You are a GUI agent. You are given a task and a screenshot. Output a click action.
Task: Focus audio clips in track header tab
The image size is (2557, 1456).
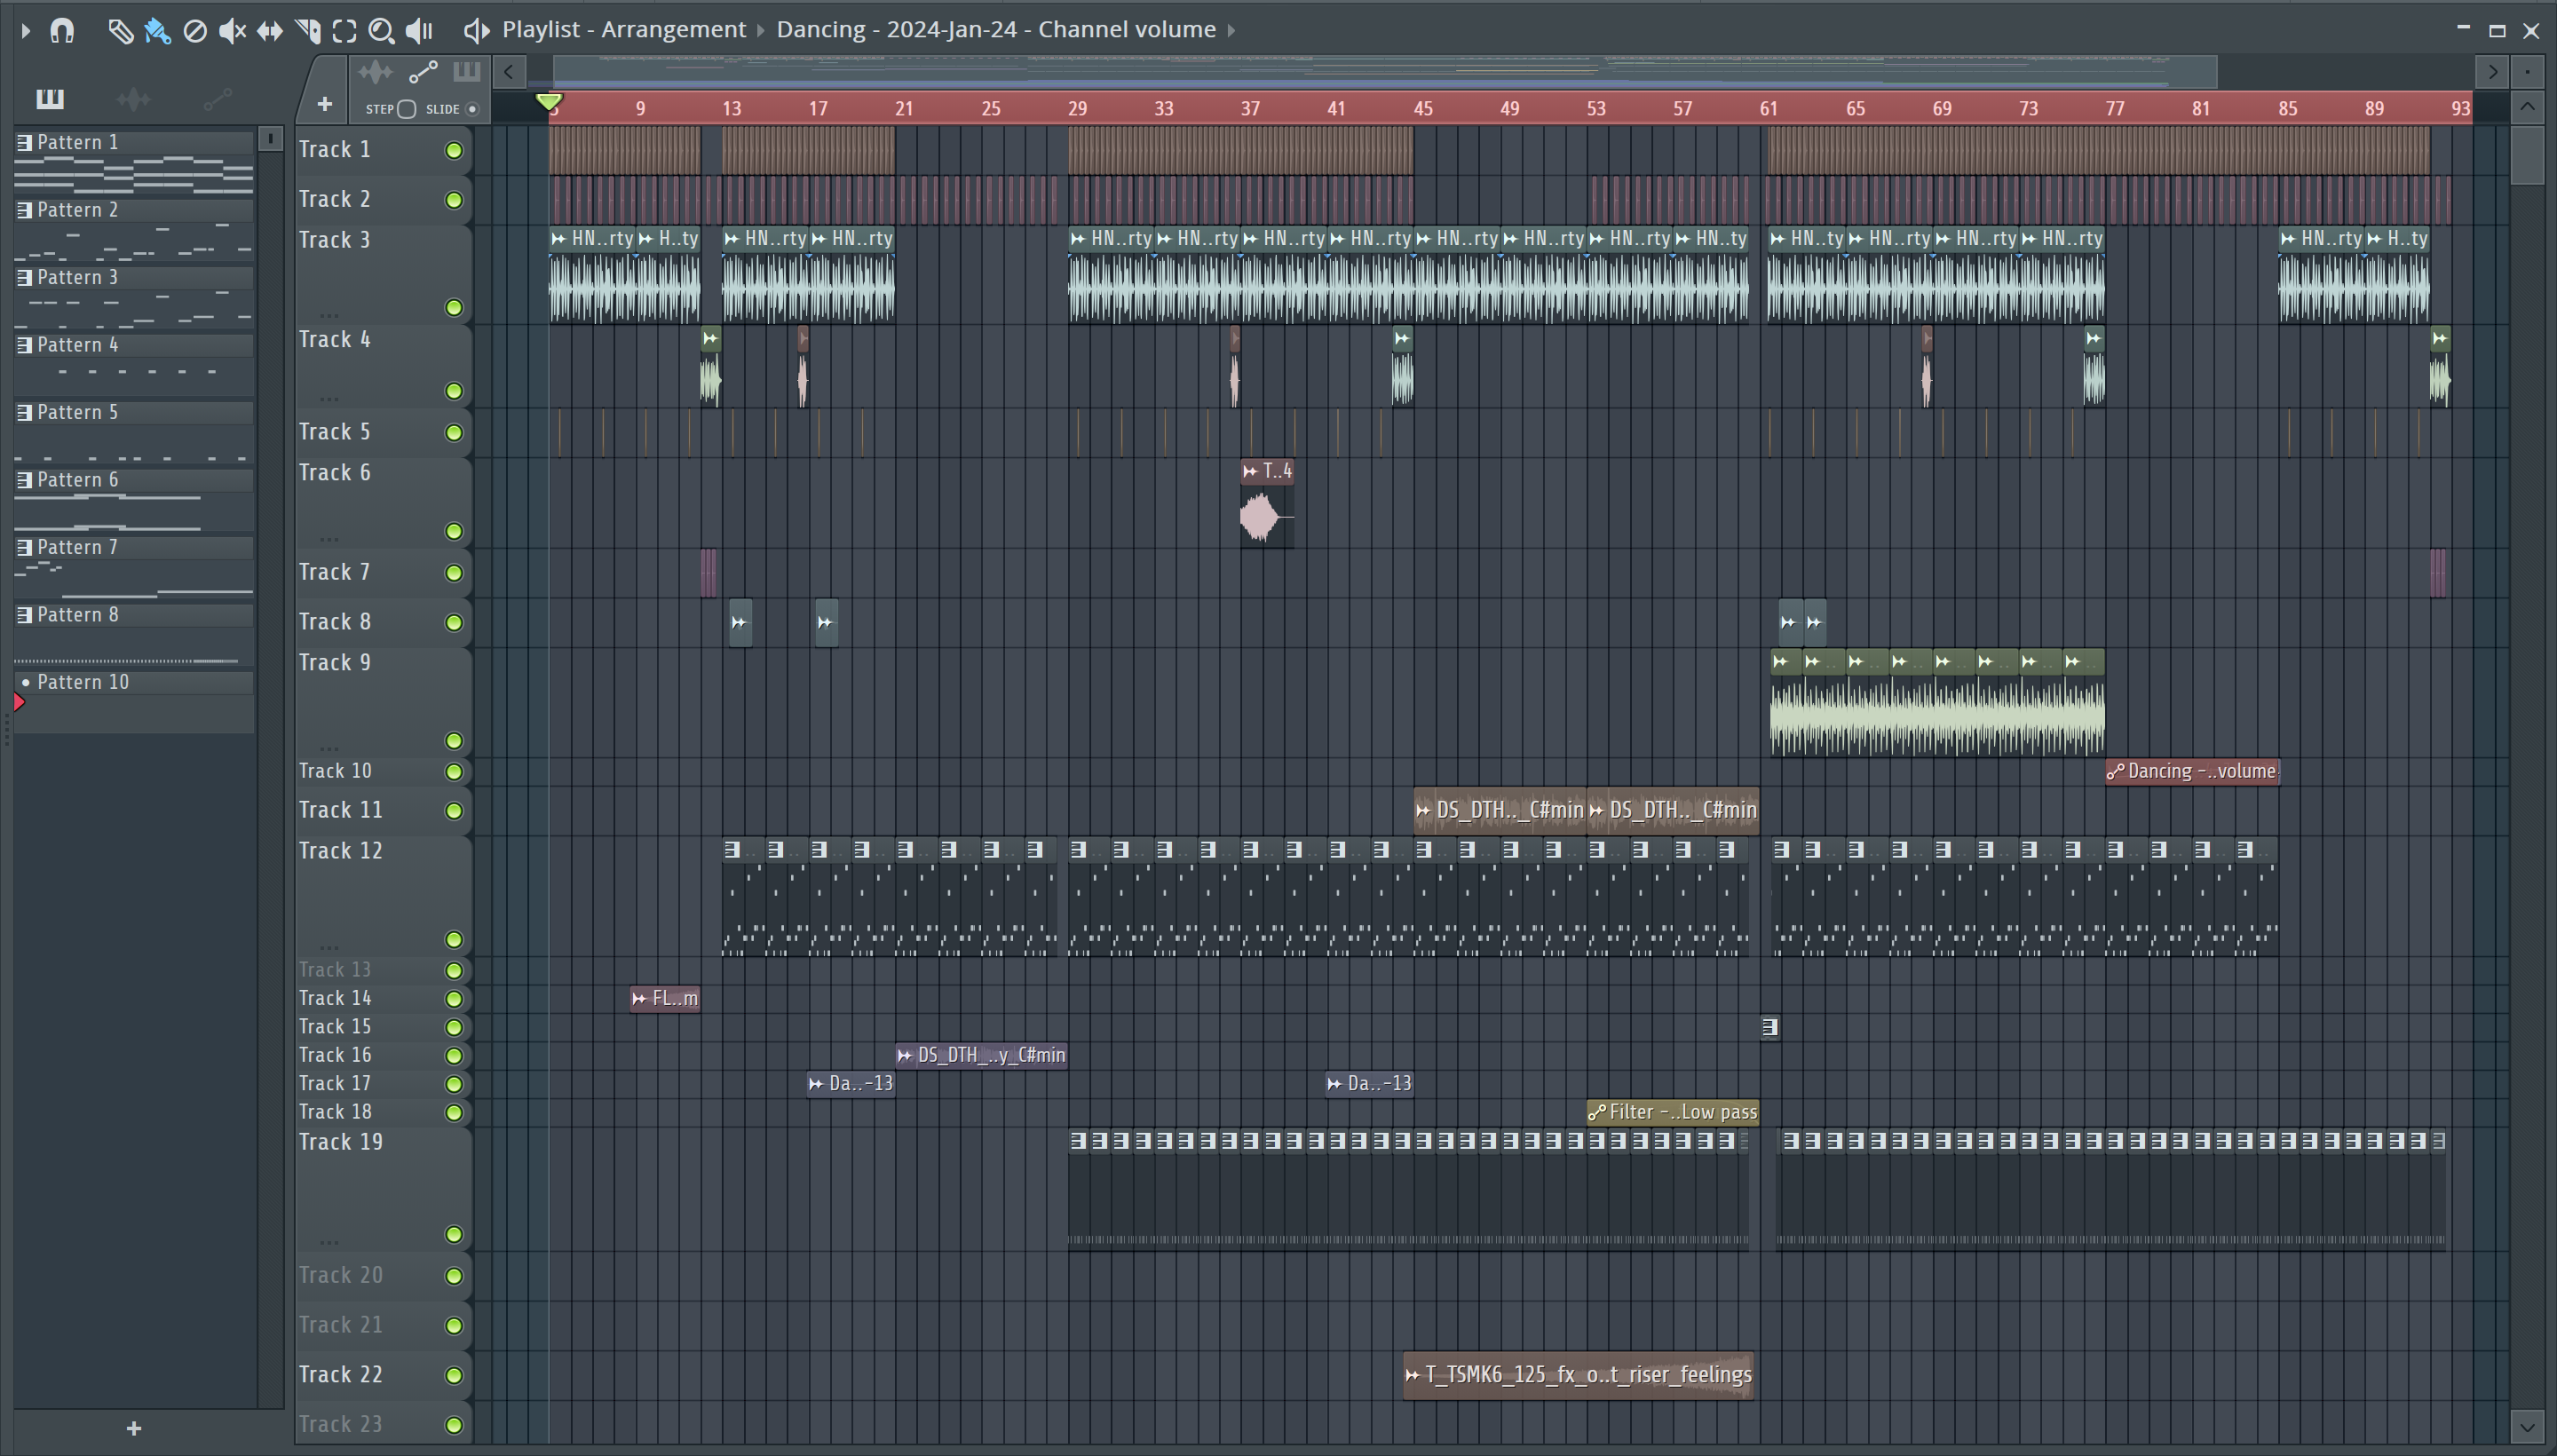375,72
